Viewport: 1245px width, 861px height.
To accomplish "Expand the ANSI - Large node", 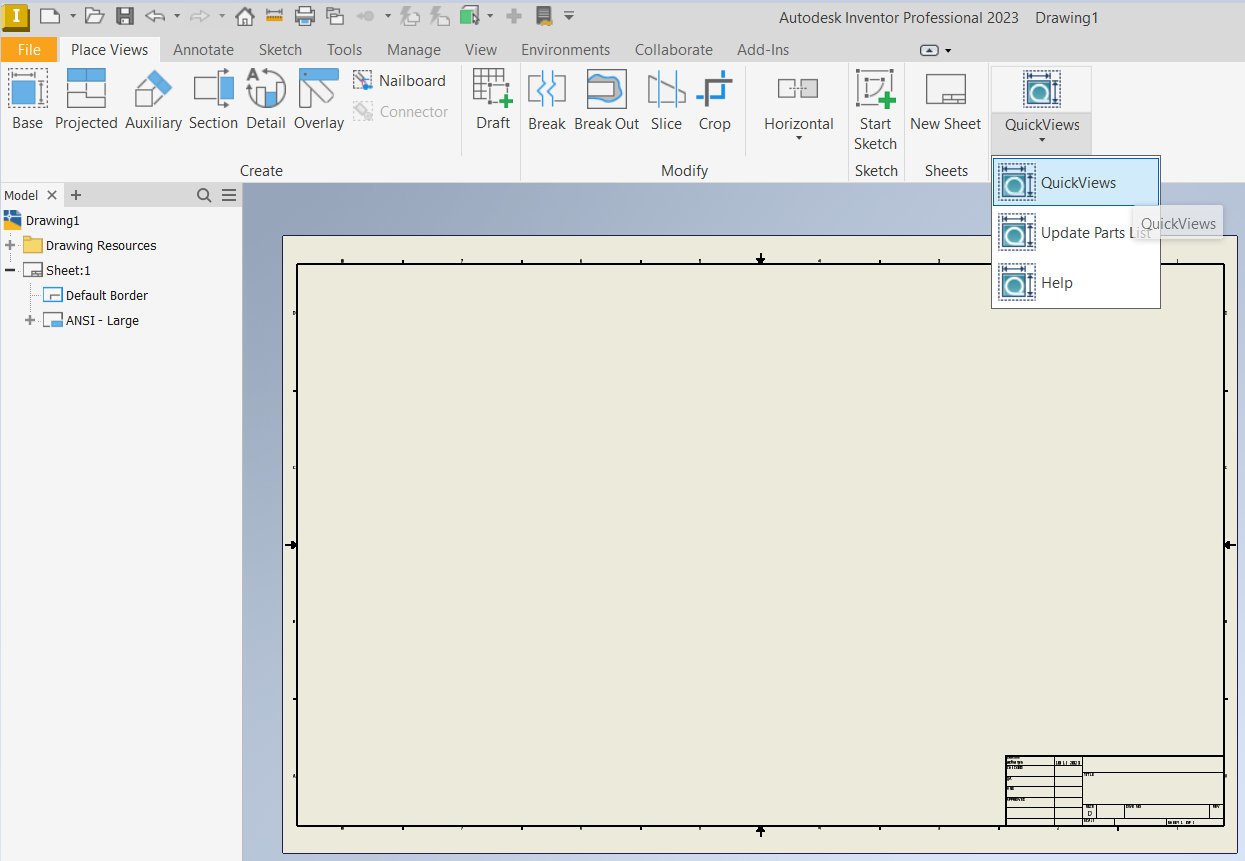I will tap(30, 321).
